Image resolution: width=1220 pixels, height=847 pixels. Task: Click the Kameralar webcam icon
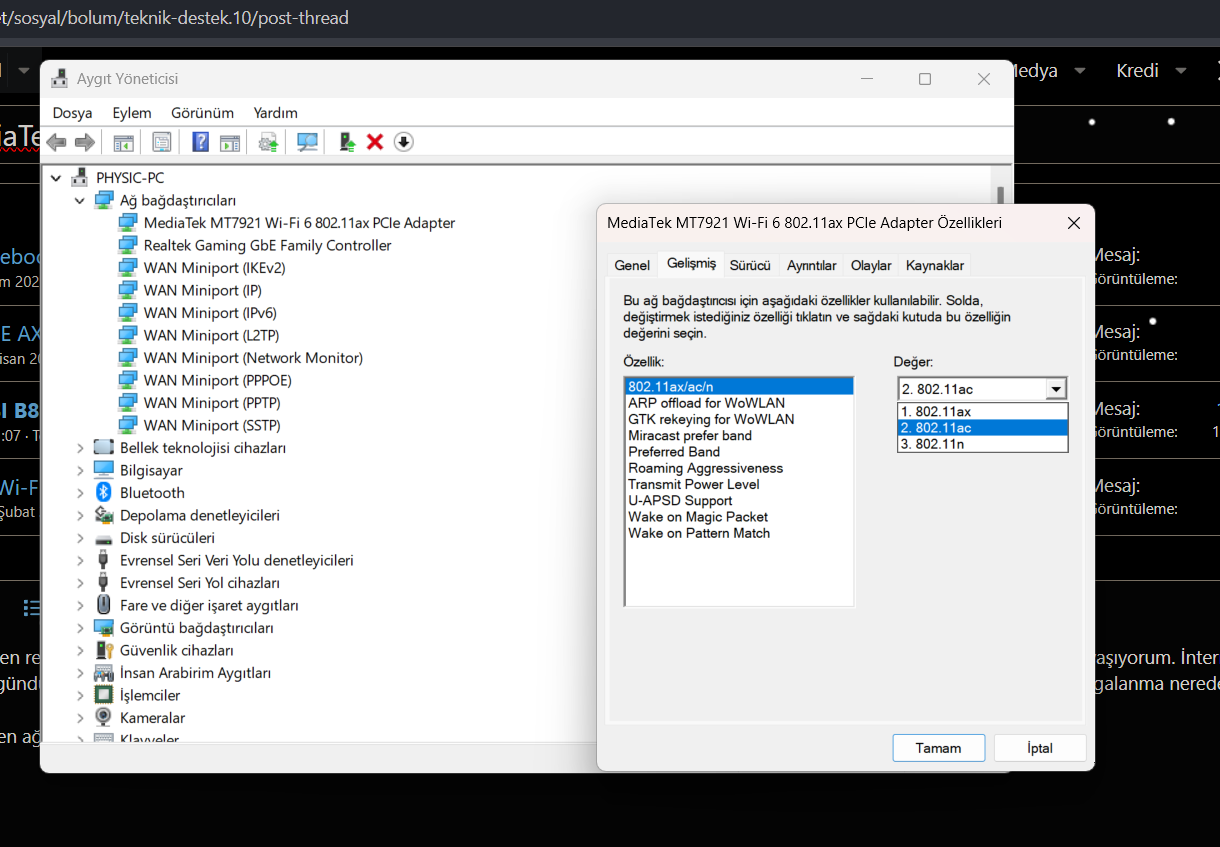(x=103, y=717)
